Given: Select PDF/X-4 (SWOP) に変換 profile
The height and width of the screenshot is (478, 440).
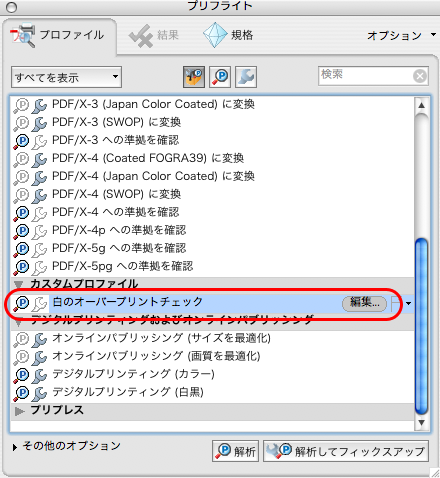Looking at the screenshot, I should pyautogui.click(x=213, y=194).
